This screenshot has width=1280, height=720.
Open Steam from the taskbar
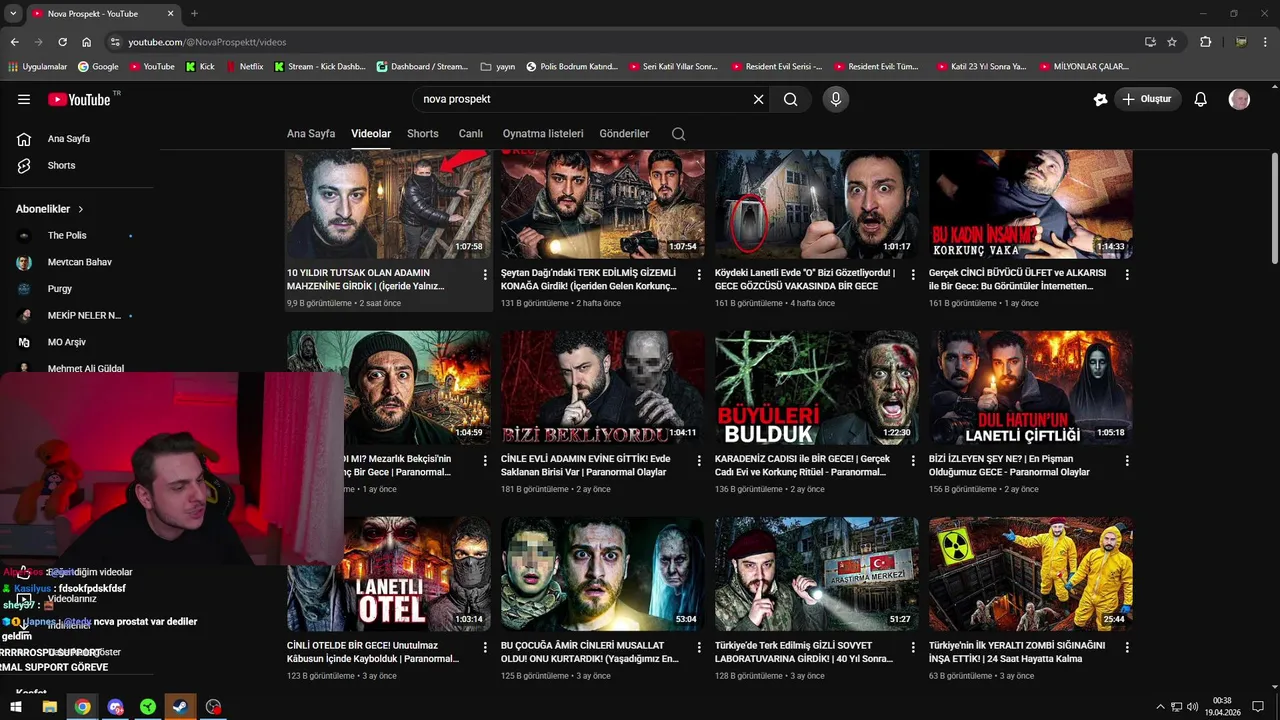click(x=181, y=707)
